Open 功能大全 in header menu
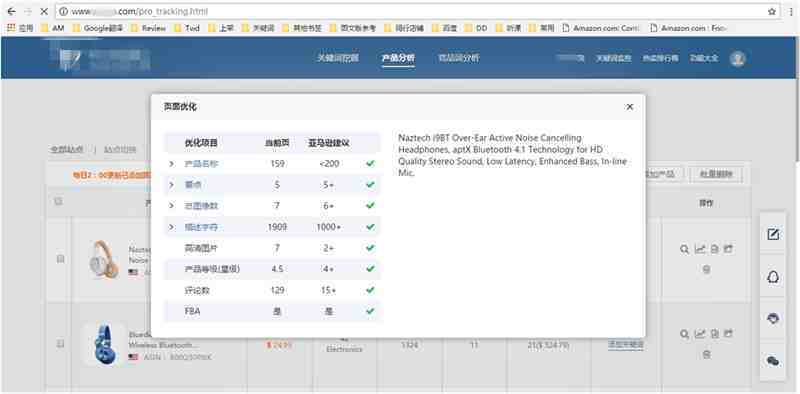800x394 pixels. (x=704, y=58)
